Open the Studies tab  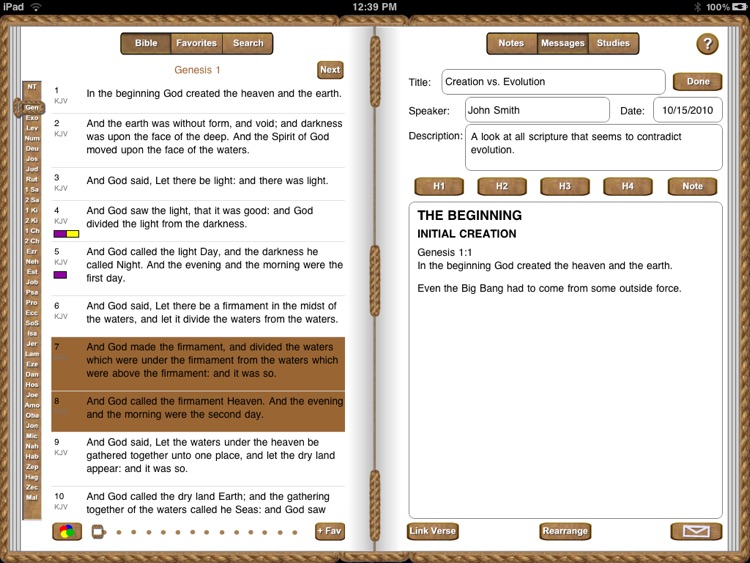pos(613,43)
